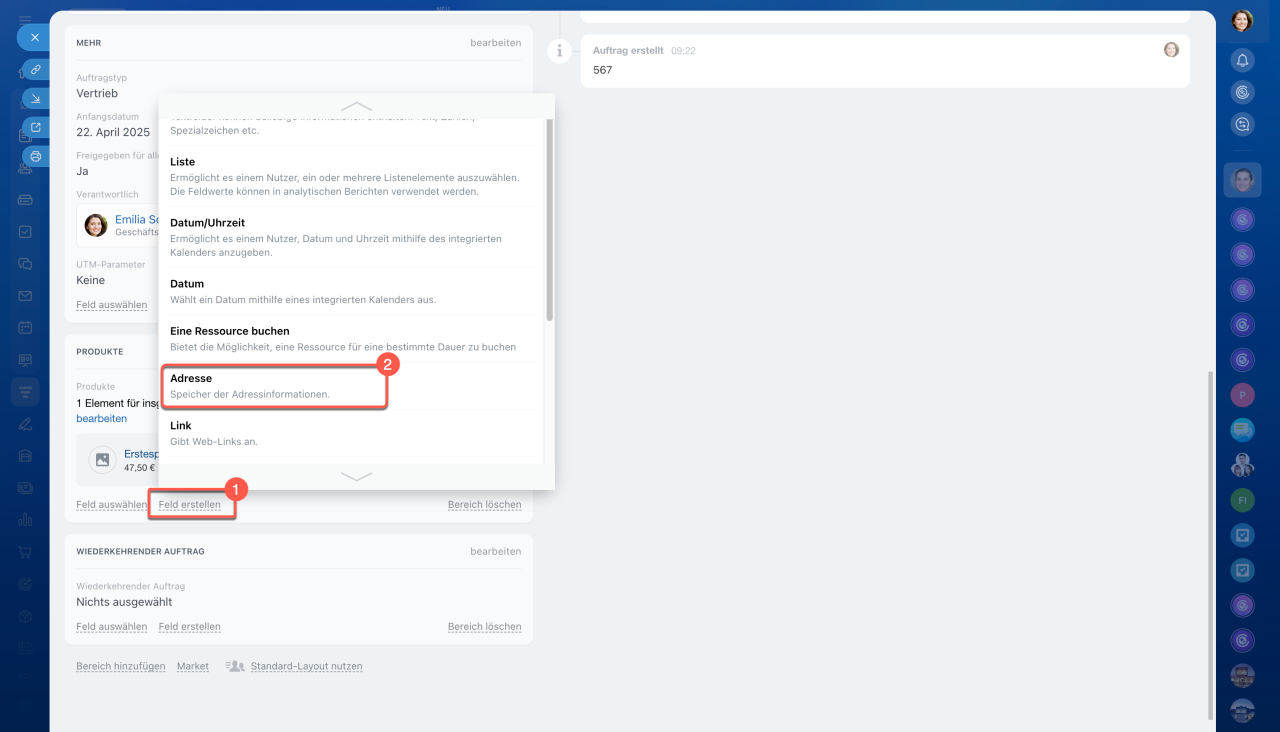Click the UTM-Parameter value Keine
Image resolution: width=1280 pixels, height=732 pixels.
pos(91,280)
